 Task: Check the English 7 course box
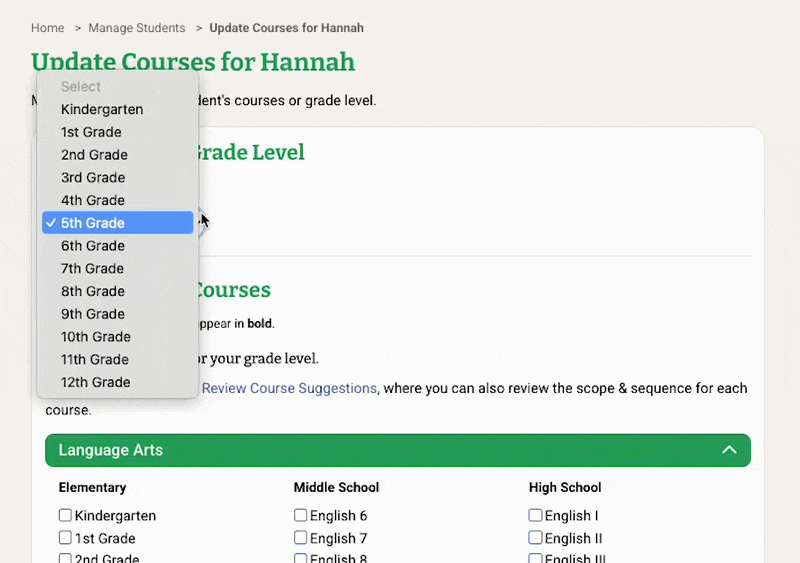[x=300, y=538]
